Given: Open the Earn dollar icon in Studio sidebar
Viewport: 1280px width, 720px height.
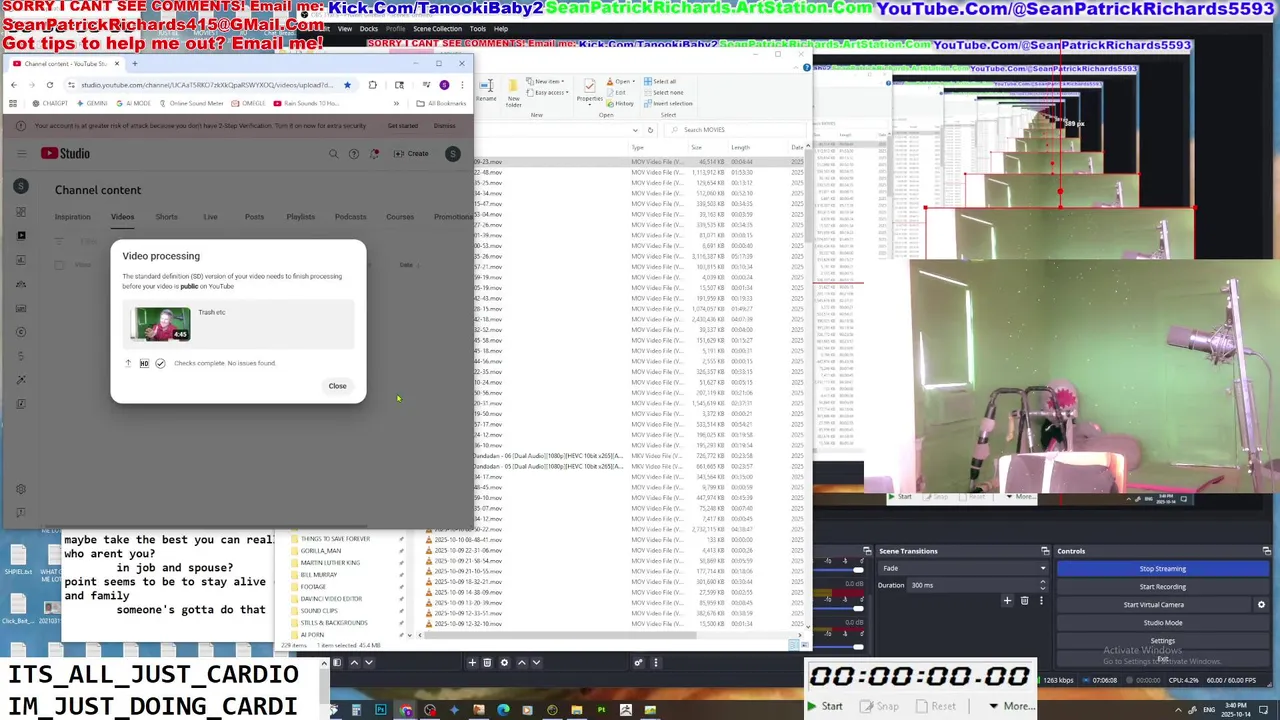Looking at the screenshot, I should tap(21, 356).
